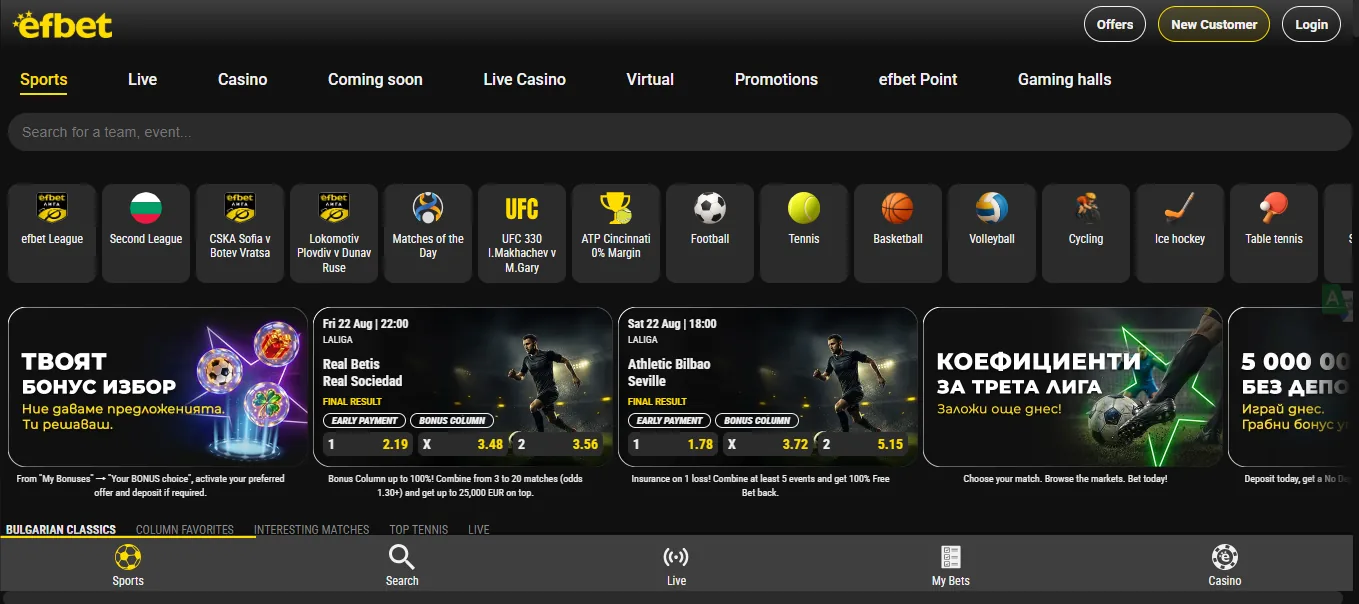Screen dimensions: 1359x604
Task: Focus the team or event search field
Action: (680, 132)
